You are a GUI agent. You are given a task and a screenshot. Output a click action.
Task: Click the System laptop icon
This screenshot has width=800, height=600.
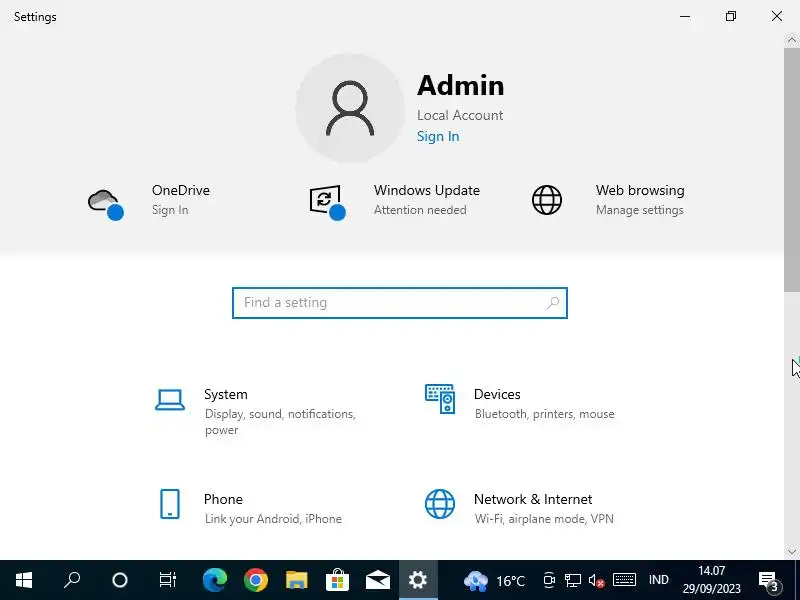(170, 399)
